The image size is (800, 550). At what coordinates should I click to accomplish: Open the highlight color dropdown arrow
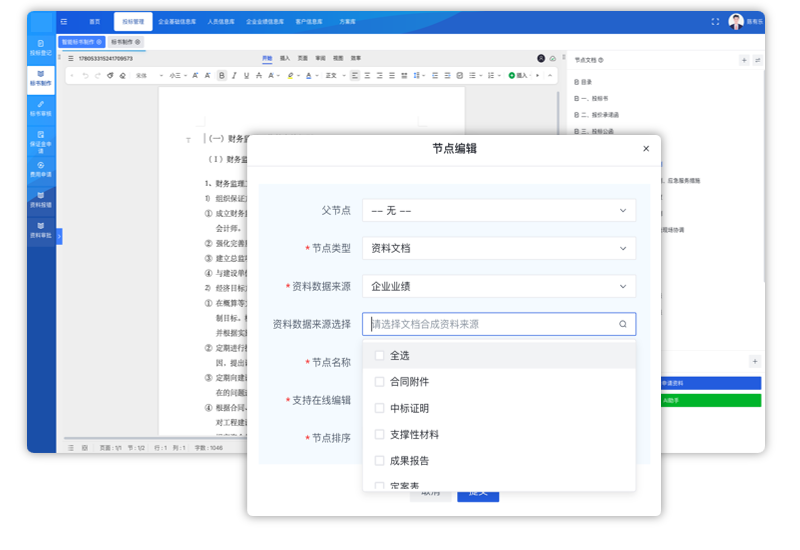[298, 76]
